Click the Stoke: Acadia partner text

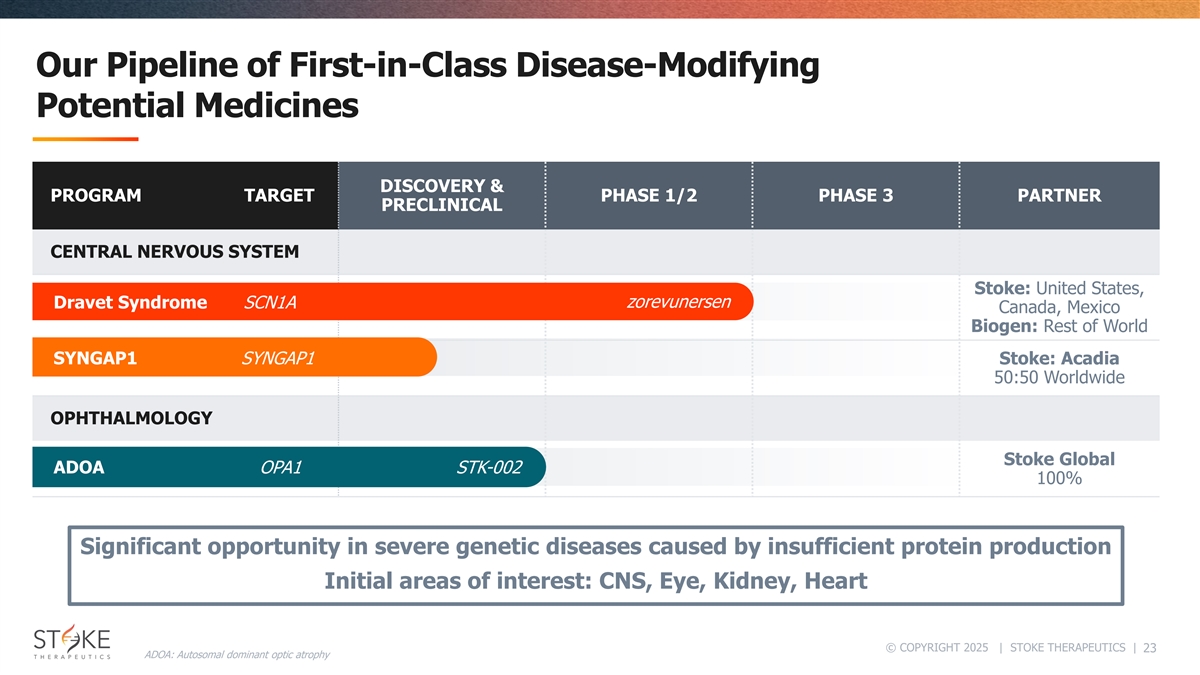click(1059, 358)
